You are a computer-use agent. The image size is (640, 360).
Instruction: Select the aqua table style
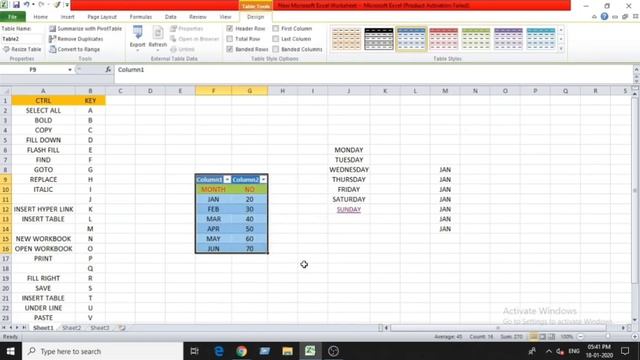click(x=541, y=39)
